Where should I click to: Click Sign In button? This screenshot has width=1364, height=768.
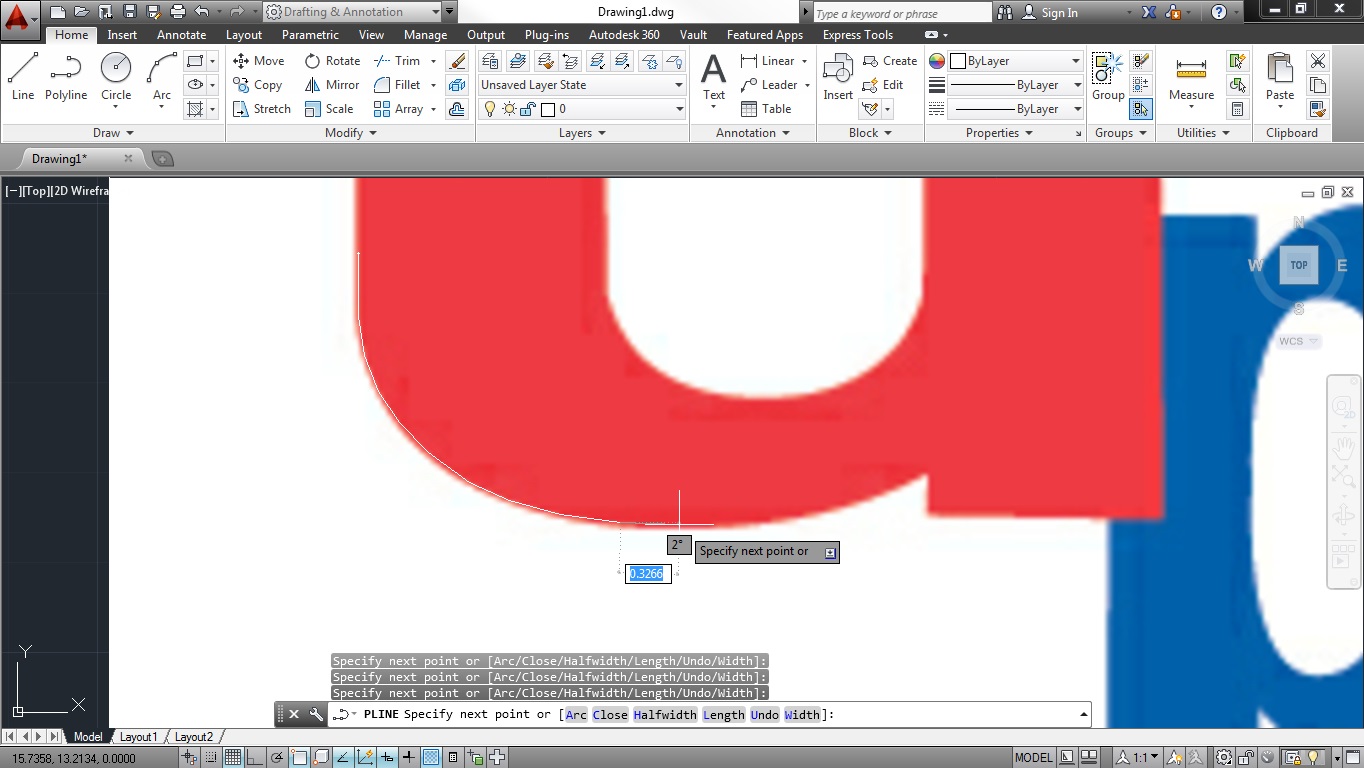1050,12
